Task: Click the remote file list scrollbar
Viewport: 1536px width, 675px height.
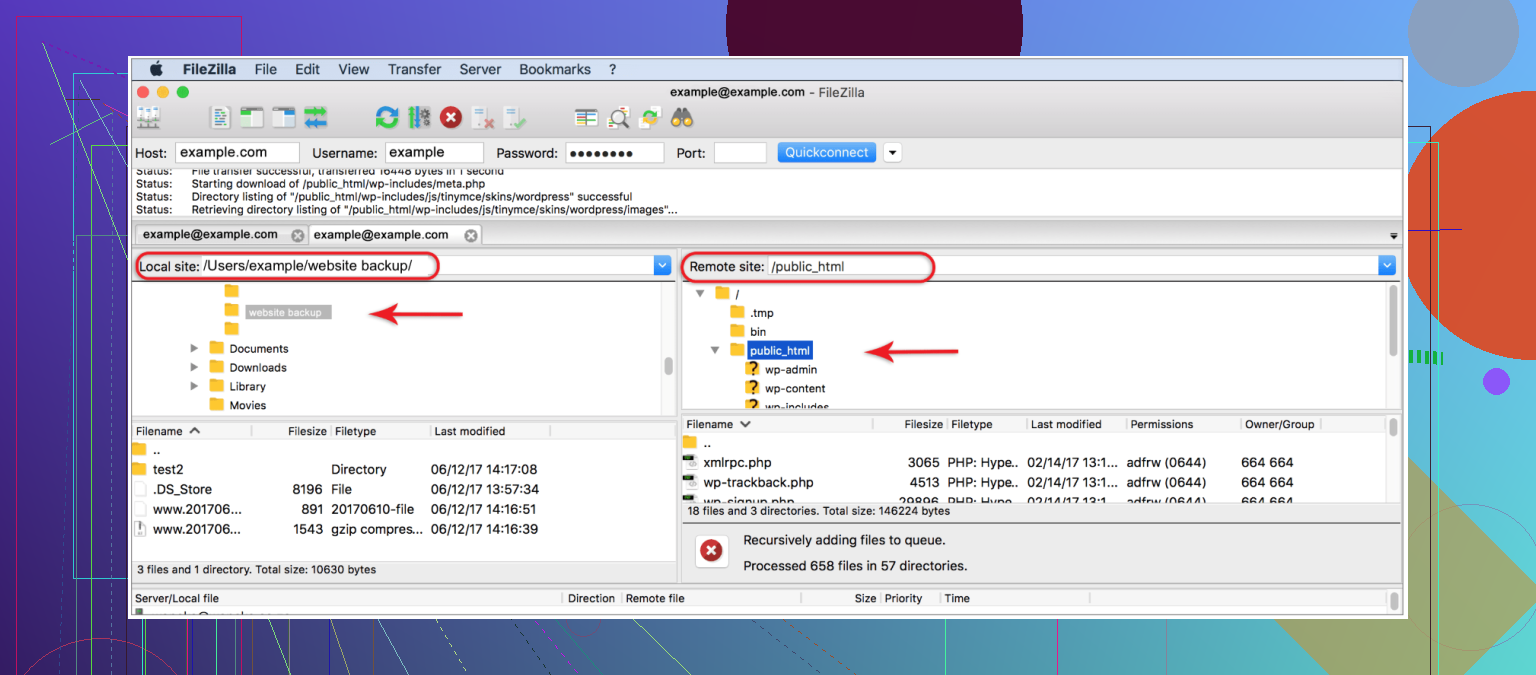Action: pos(1394,427)
